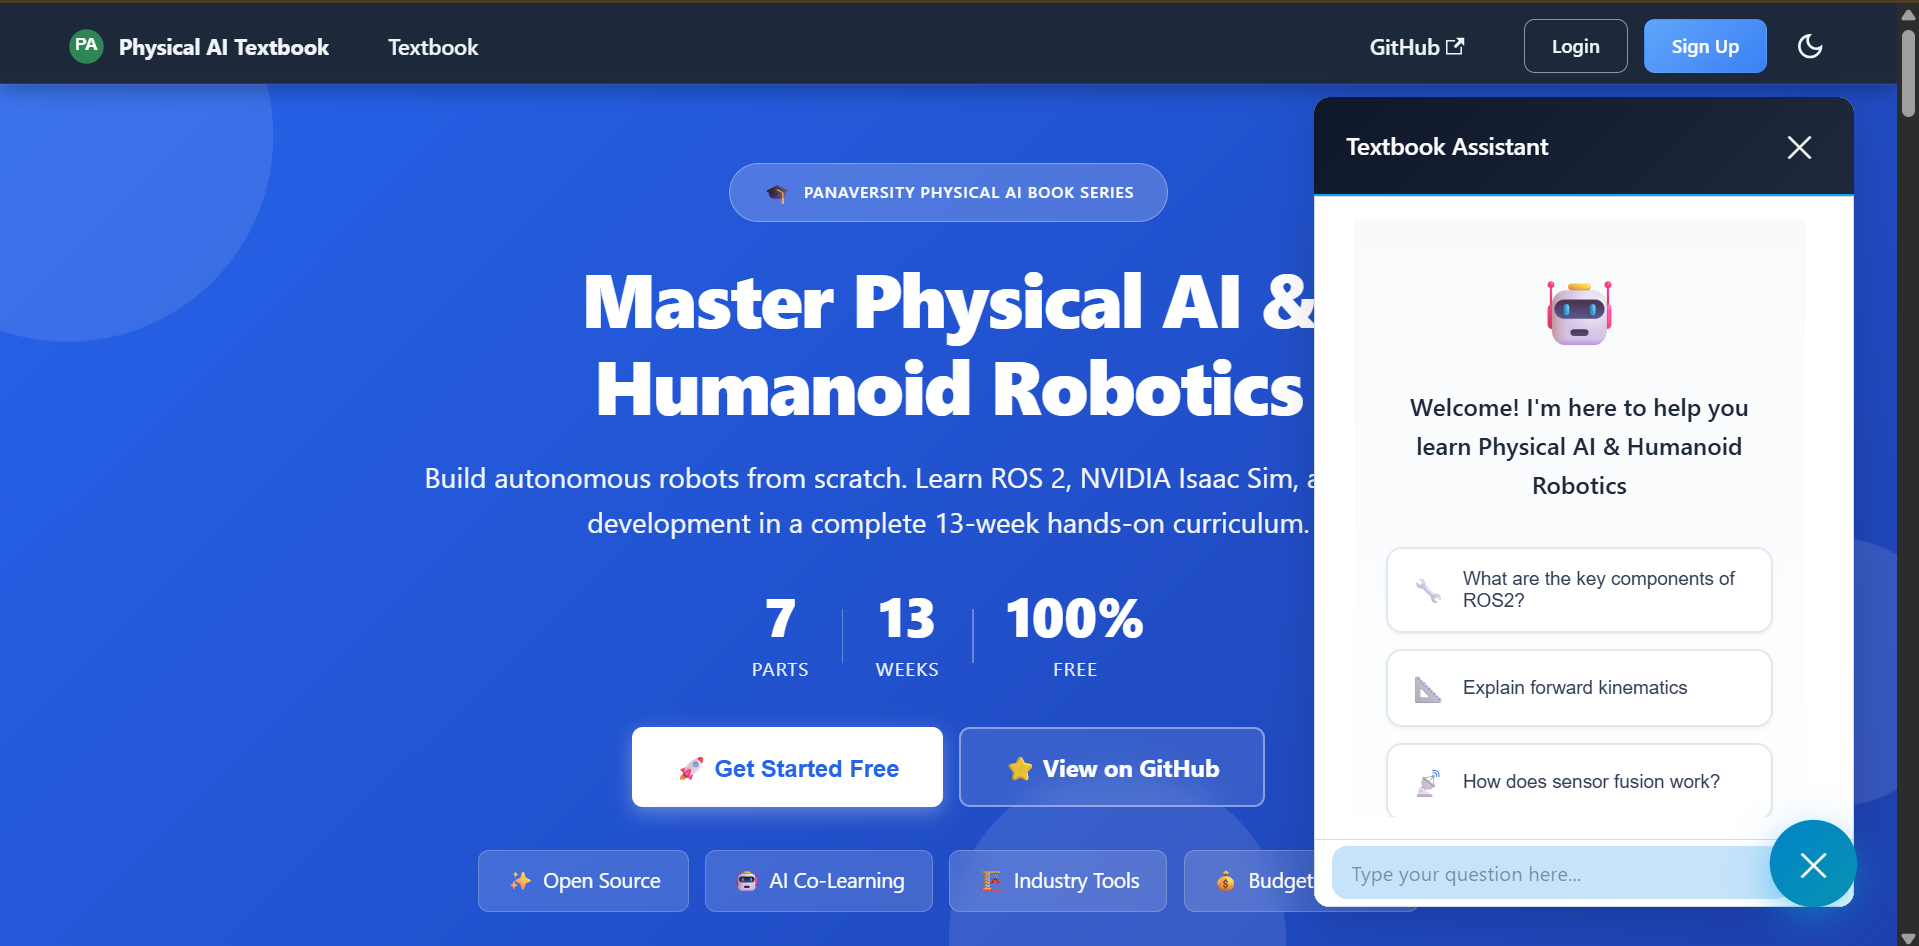Open the Physical AI Textbook home link
Screen dimensions: 1919x946
point(199,47)
